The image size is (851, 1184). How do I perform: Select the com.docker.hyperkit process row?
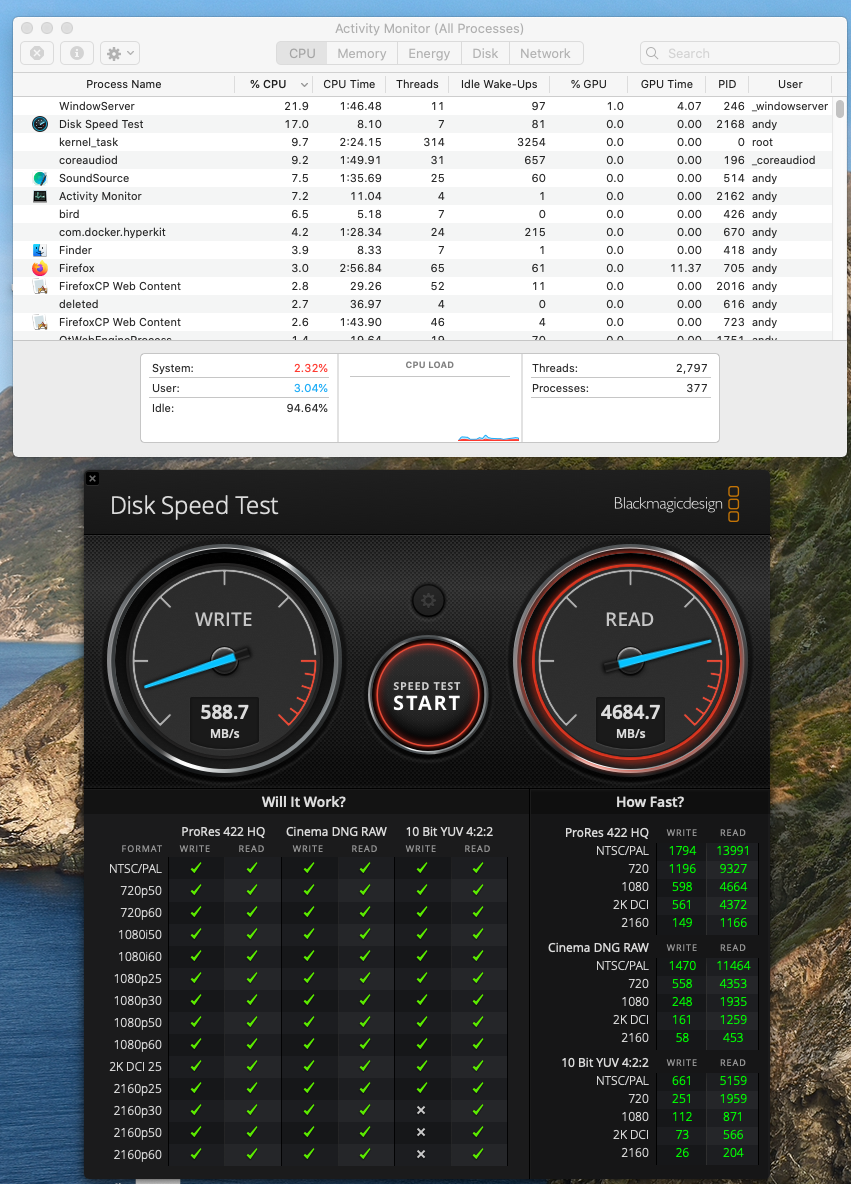point(423,233)
